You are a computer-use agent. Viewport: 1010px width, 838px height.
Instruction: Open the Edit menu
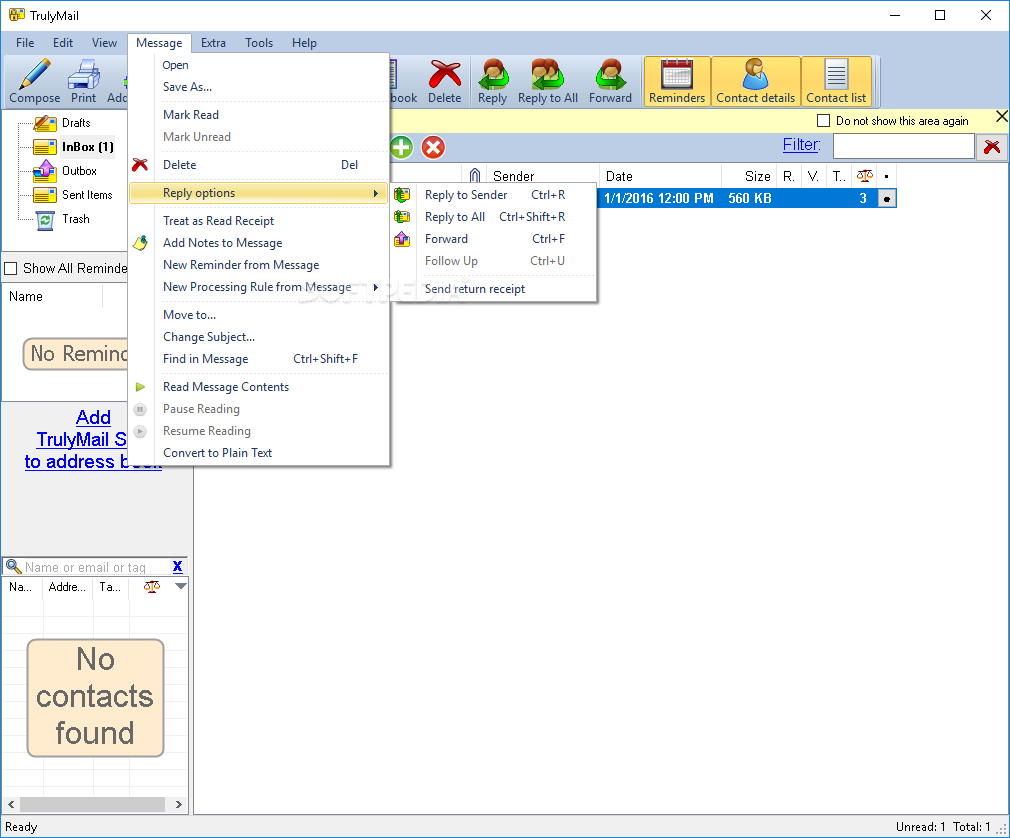(62, 43)
